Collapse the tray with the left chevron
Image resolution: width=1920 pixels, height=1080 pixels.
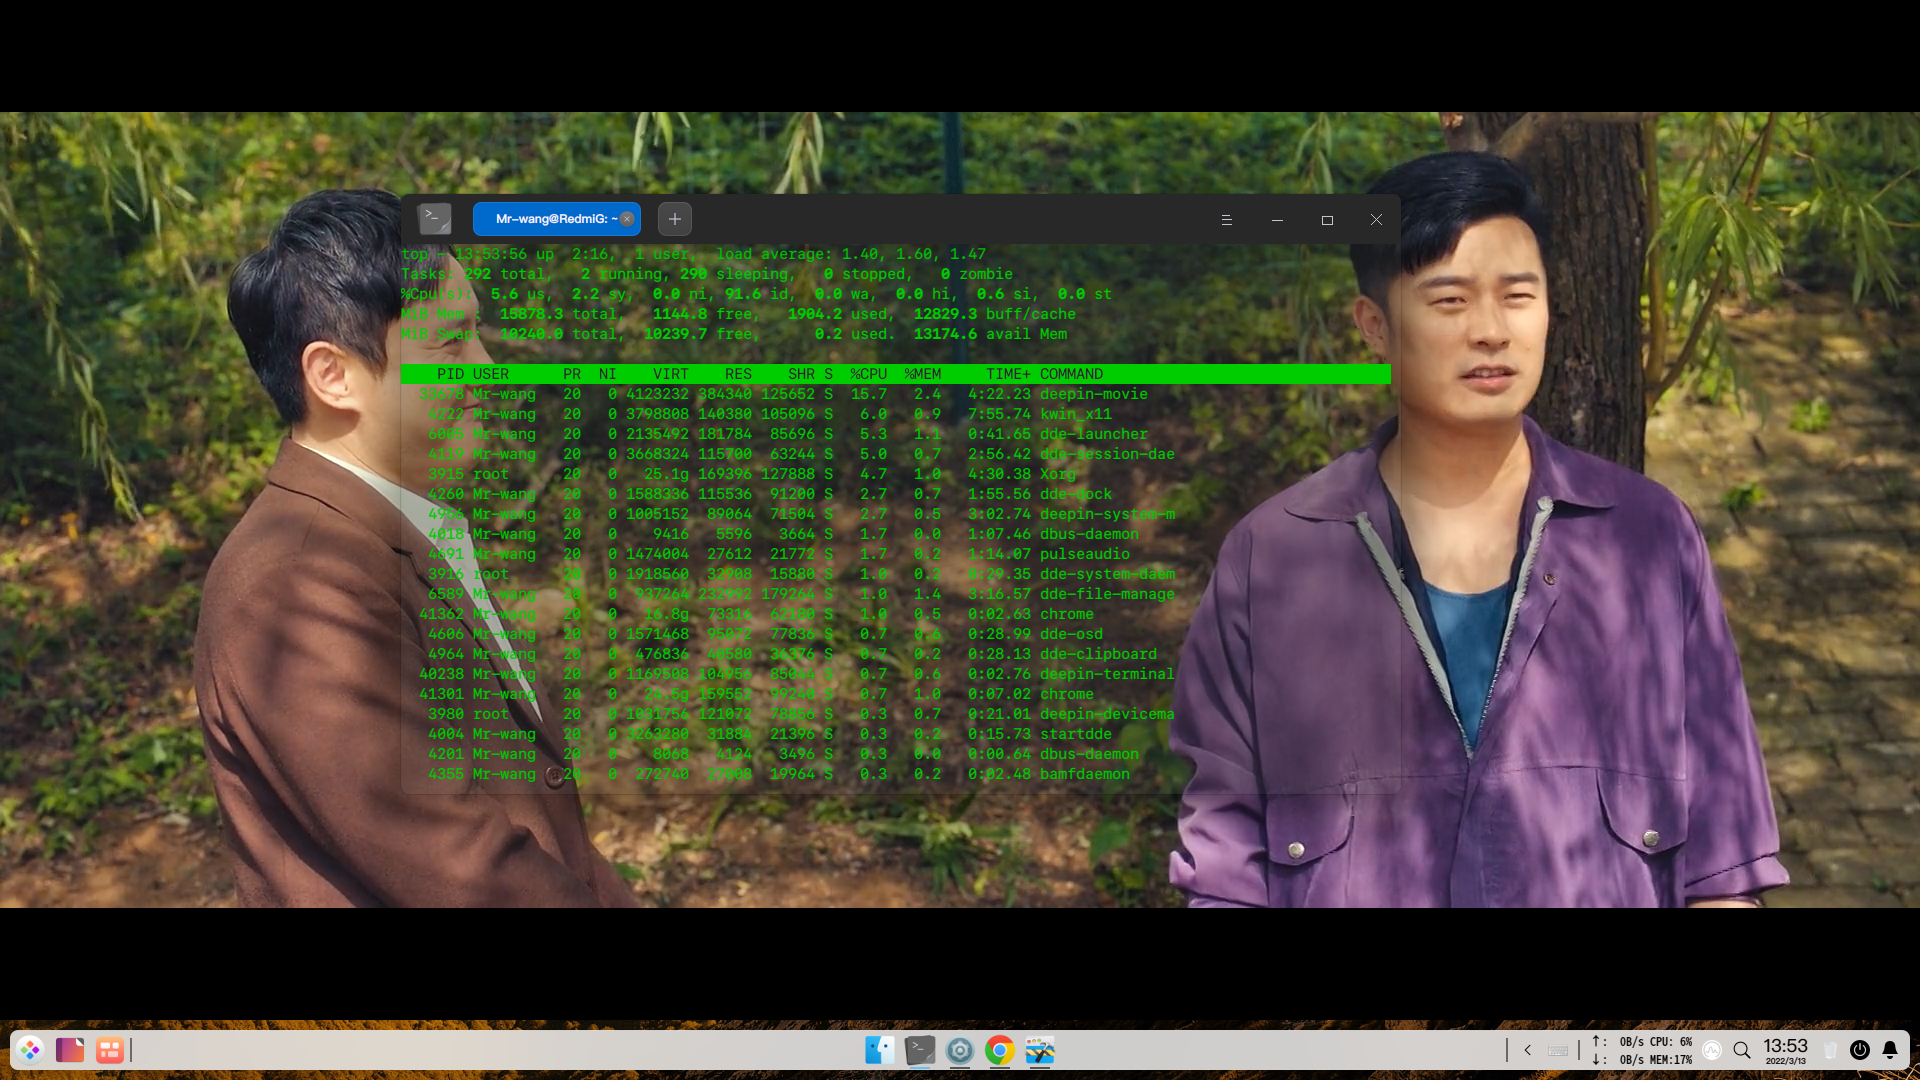coord(1528,1051)
